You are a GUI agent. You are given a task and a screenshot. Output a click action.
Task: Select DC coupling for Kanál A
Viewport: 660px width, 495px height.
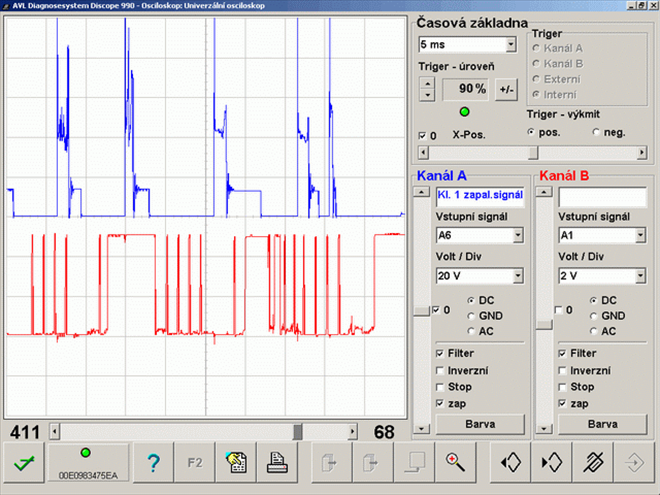471,301
